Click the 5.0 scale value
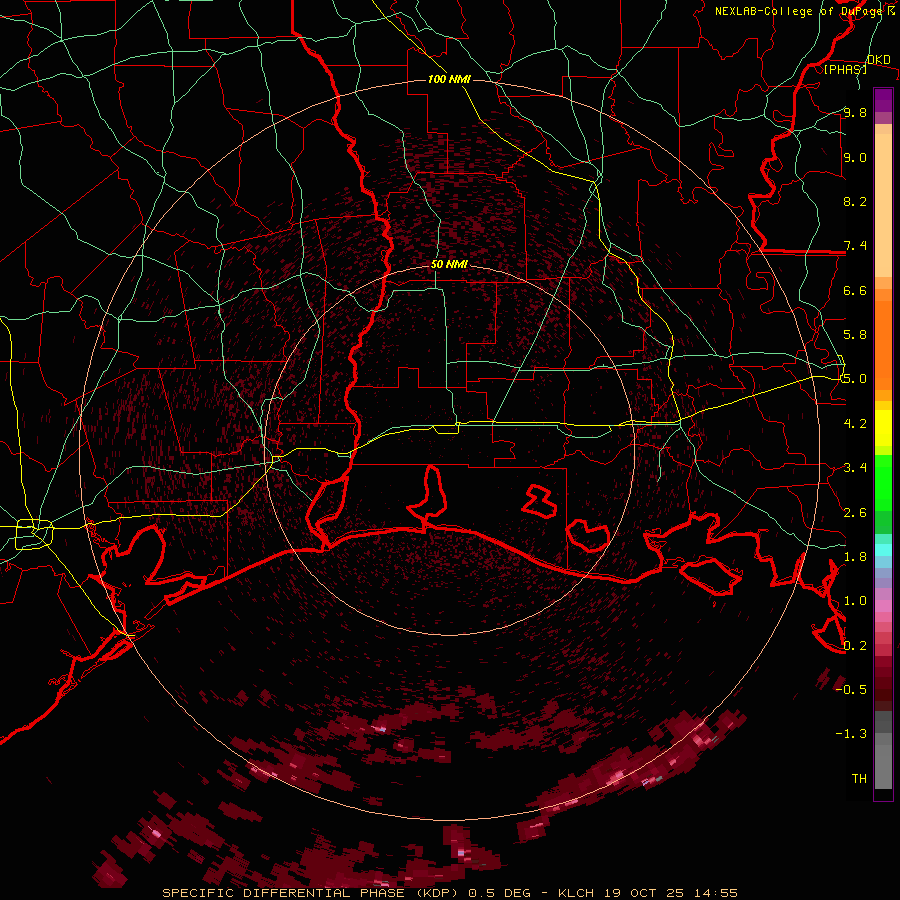Image resolution: width=900 pixels, height=900 pixels. [855, 379]
